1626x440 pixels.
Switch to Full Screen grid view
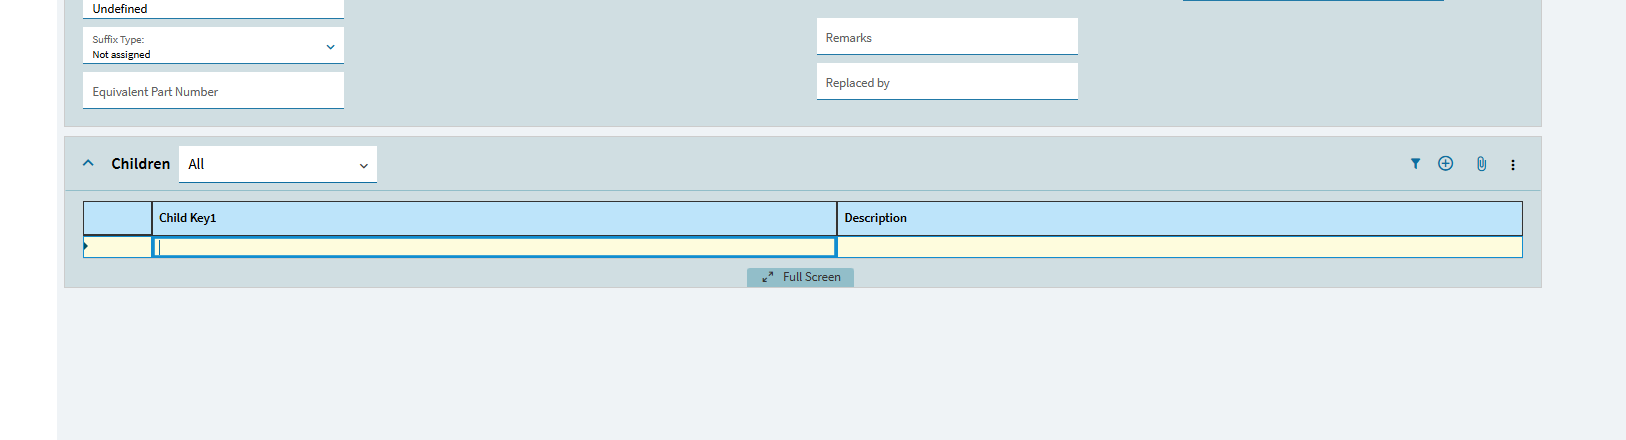click(x=800, y=277)
